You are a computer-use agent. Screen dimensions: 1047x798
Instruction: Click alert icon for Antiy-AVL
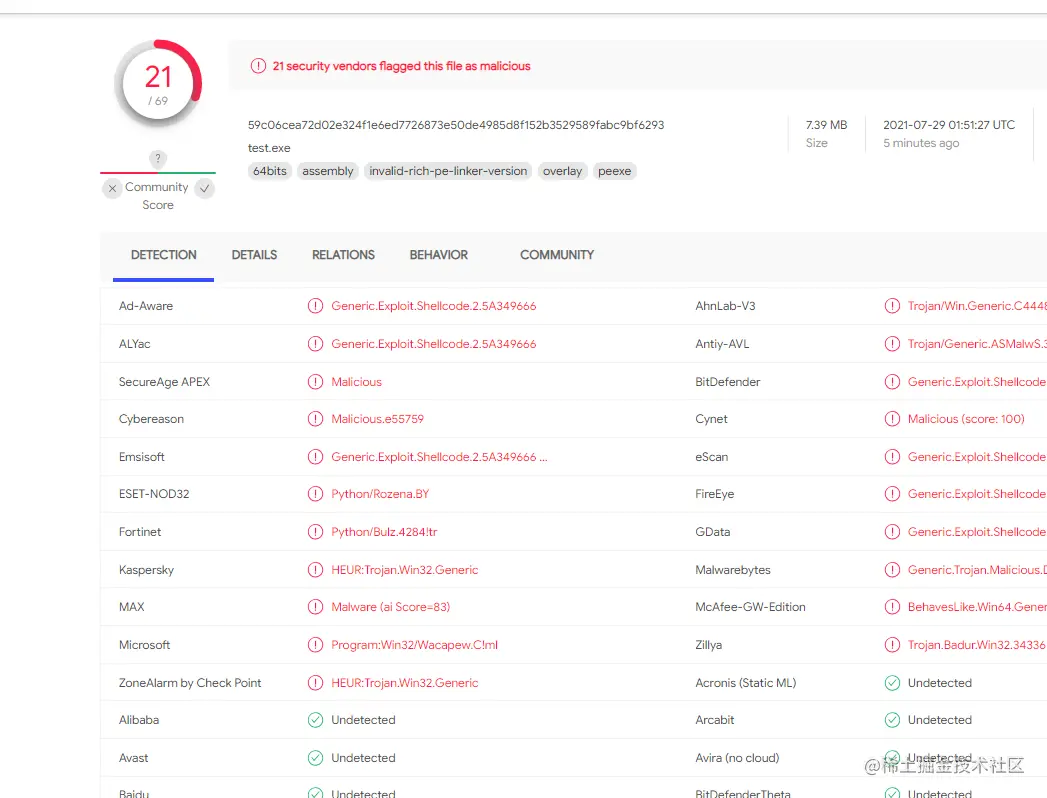pyautogui.click(x=892, y=344)
